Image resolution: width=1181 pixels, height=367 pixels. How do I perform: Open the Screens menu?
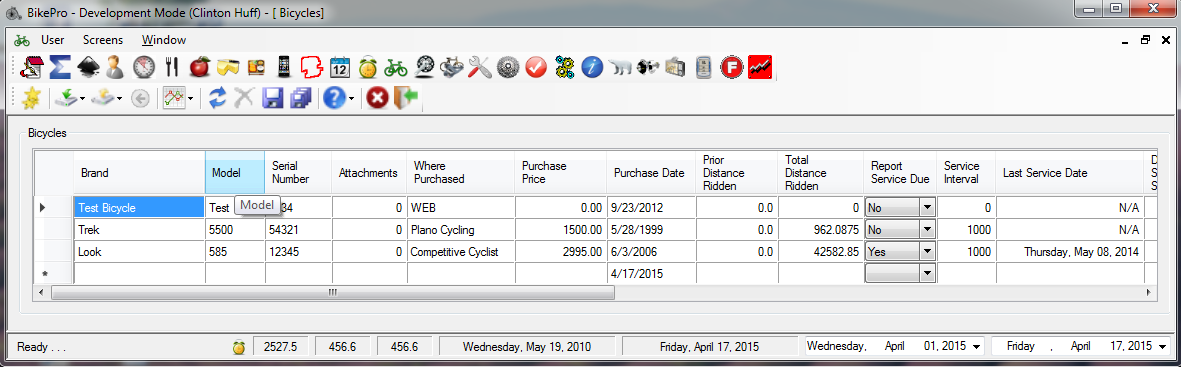(x=102, y=40)
